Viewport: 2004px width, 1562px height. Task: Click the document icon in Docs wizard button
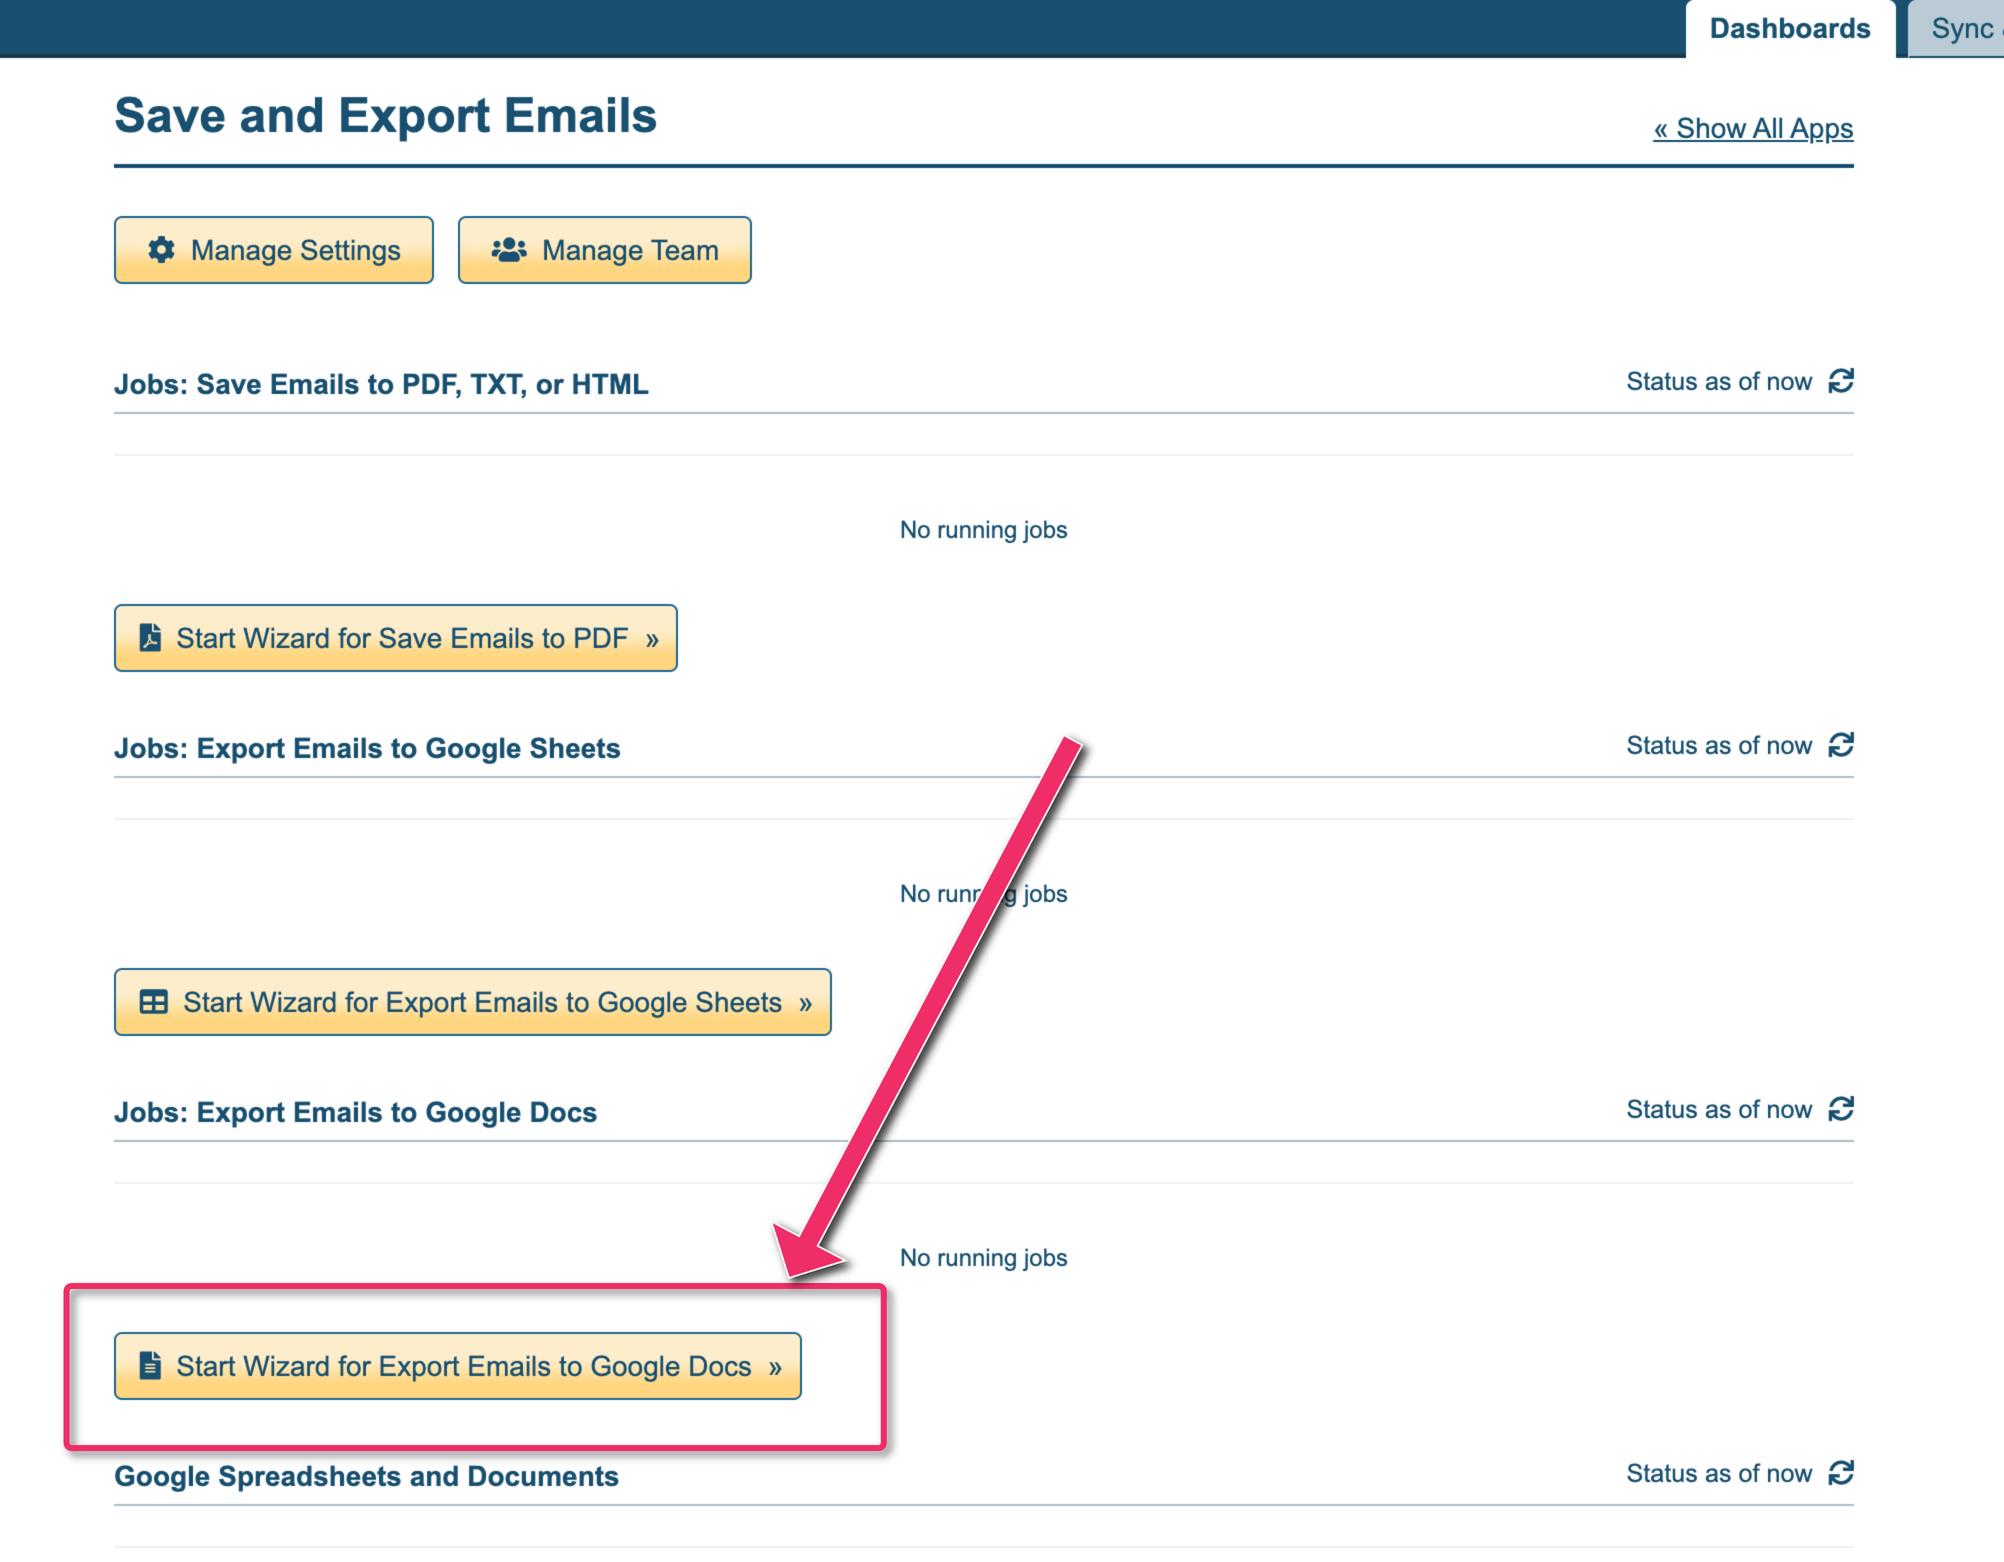(x=150, y=1366)
